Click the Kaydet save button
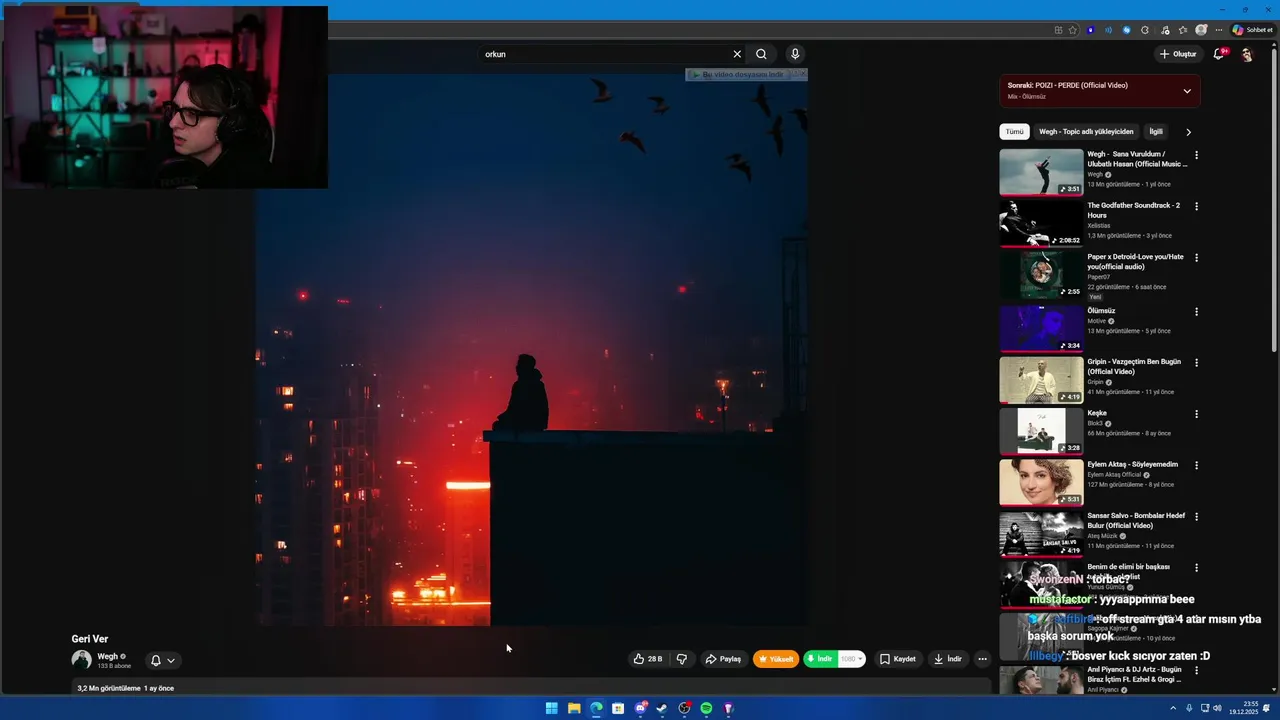Image resolution: width=1280 pixels, height=720 pixels. point(897,659)
